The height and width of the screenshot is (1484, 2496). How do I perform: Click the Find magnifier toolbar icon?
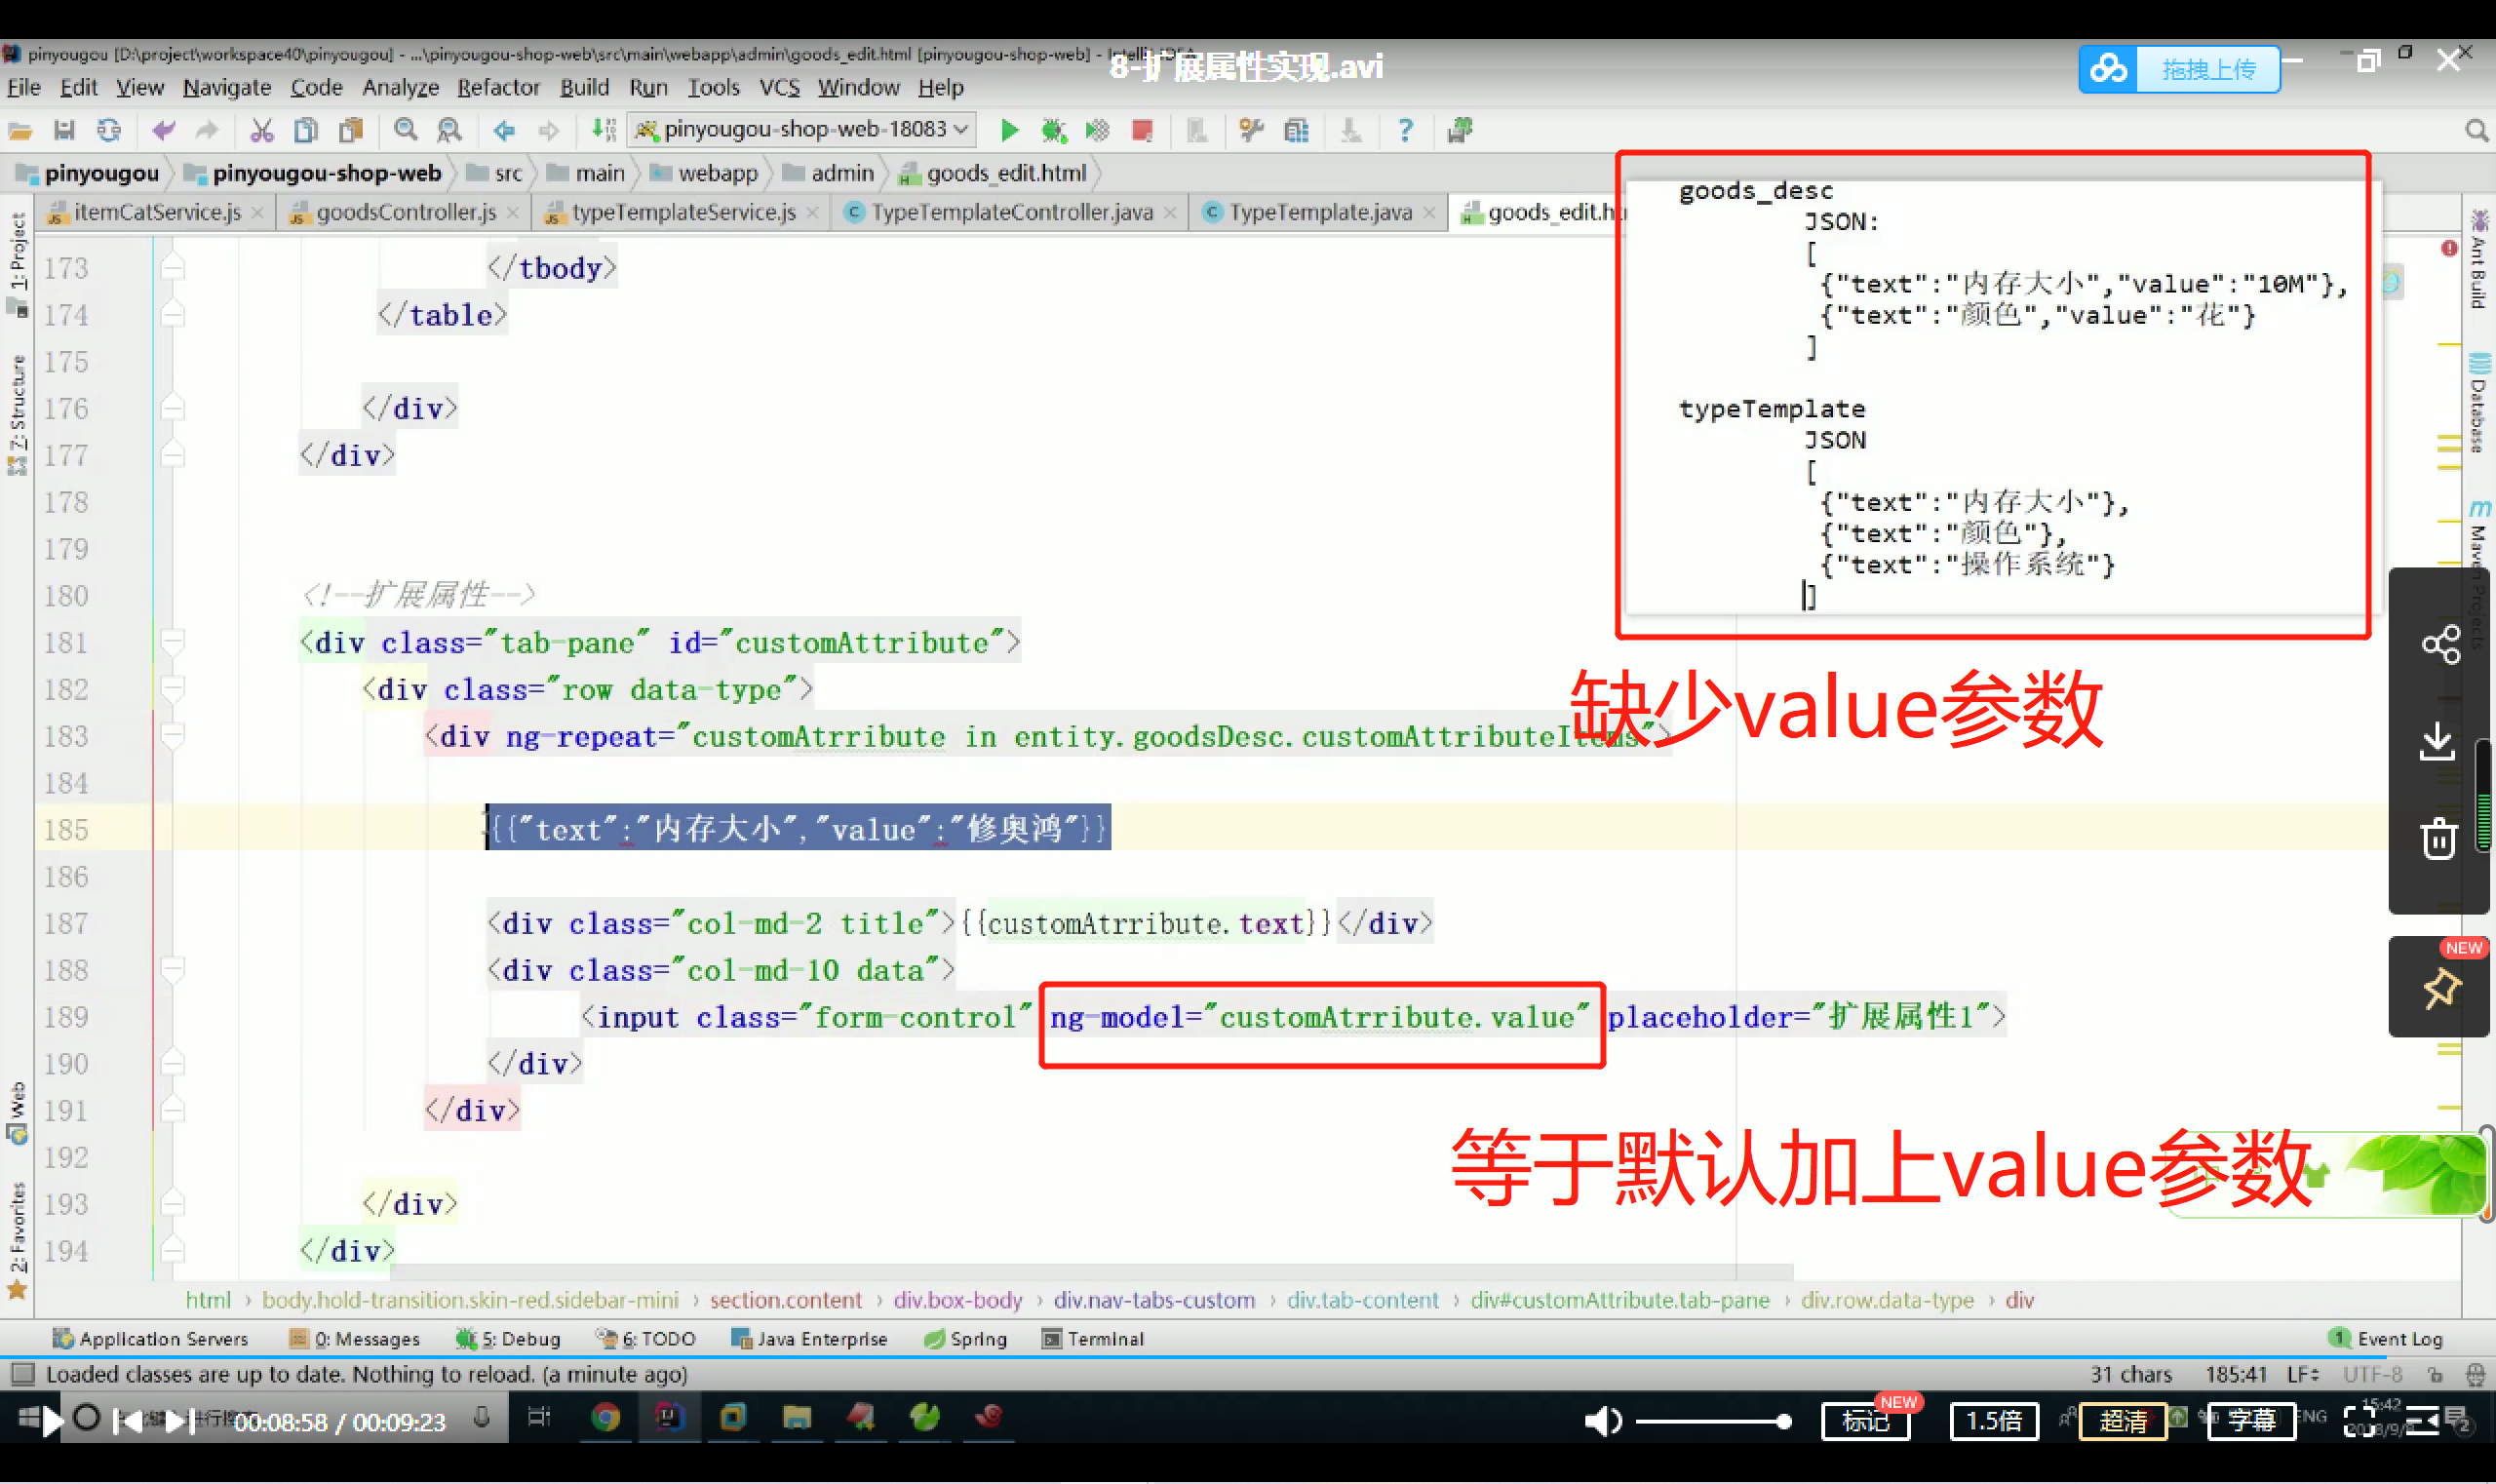405,130
